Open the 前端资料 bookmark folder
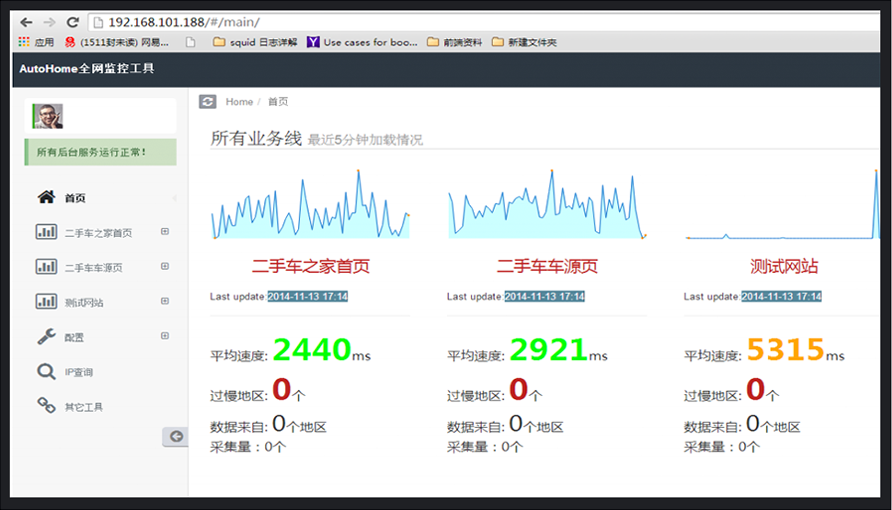 coord(455,42)
